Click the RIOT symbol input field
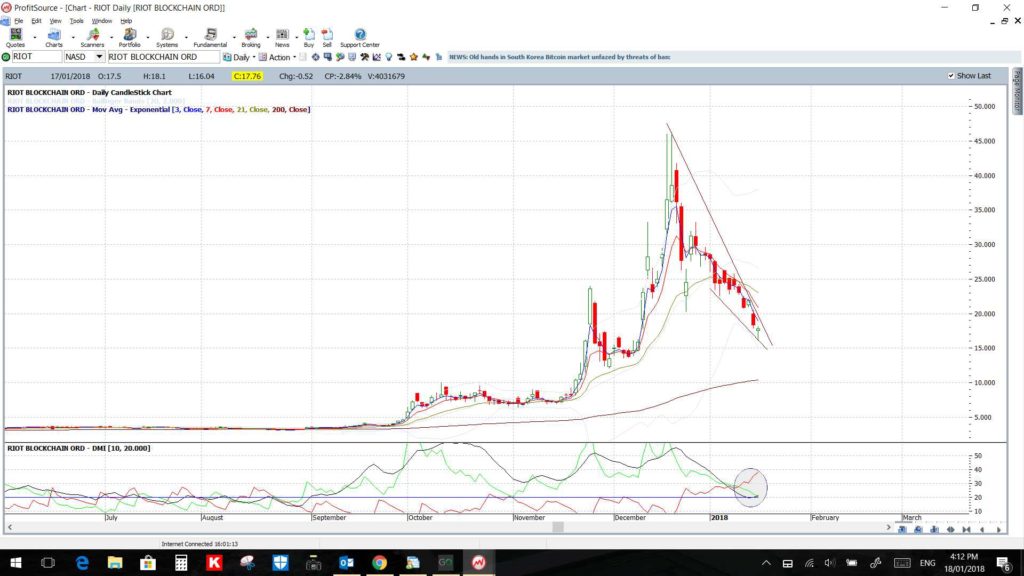Viewport: 1024px width, 576px height. point(37,57)
